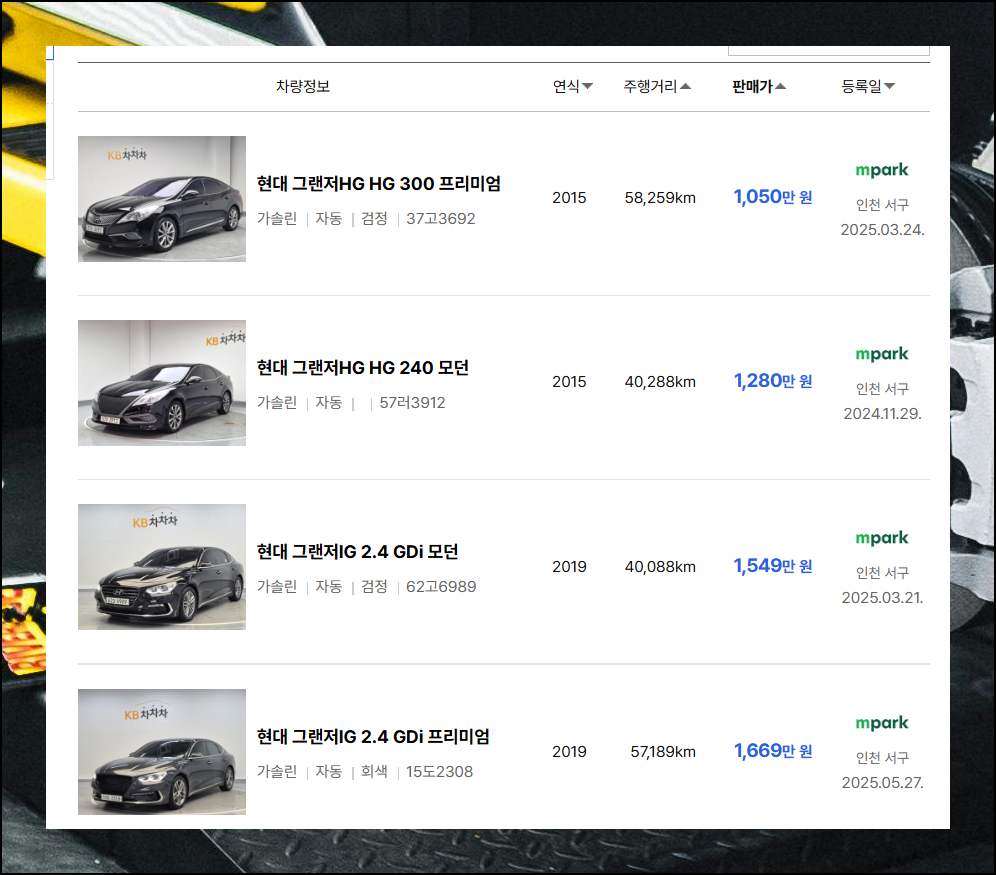996x875 pixels.
Task: Open thumbnail of 그랜저IG 2.4 GDi 프리미엄
Action: point(162,752)
